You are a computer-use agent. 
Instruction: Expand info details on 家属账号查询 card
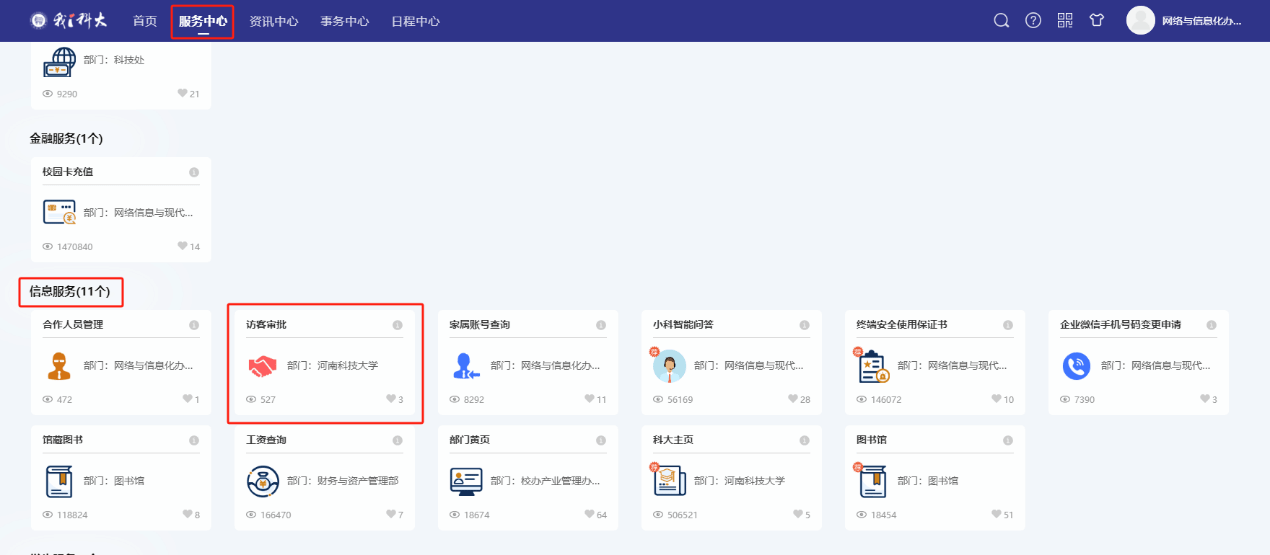[601, 325]
